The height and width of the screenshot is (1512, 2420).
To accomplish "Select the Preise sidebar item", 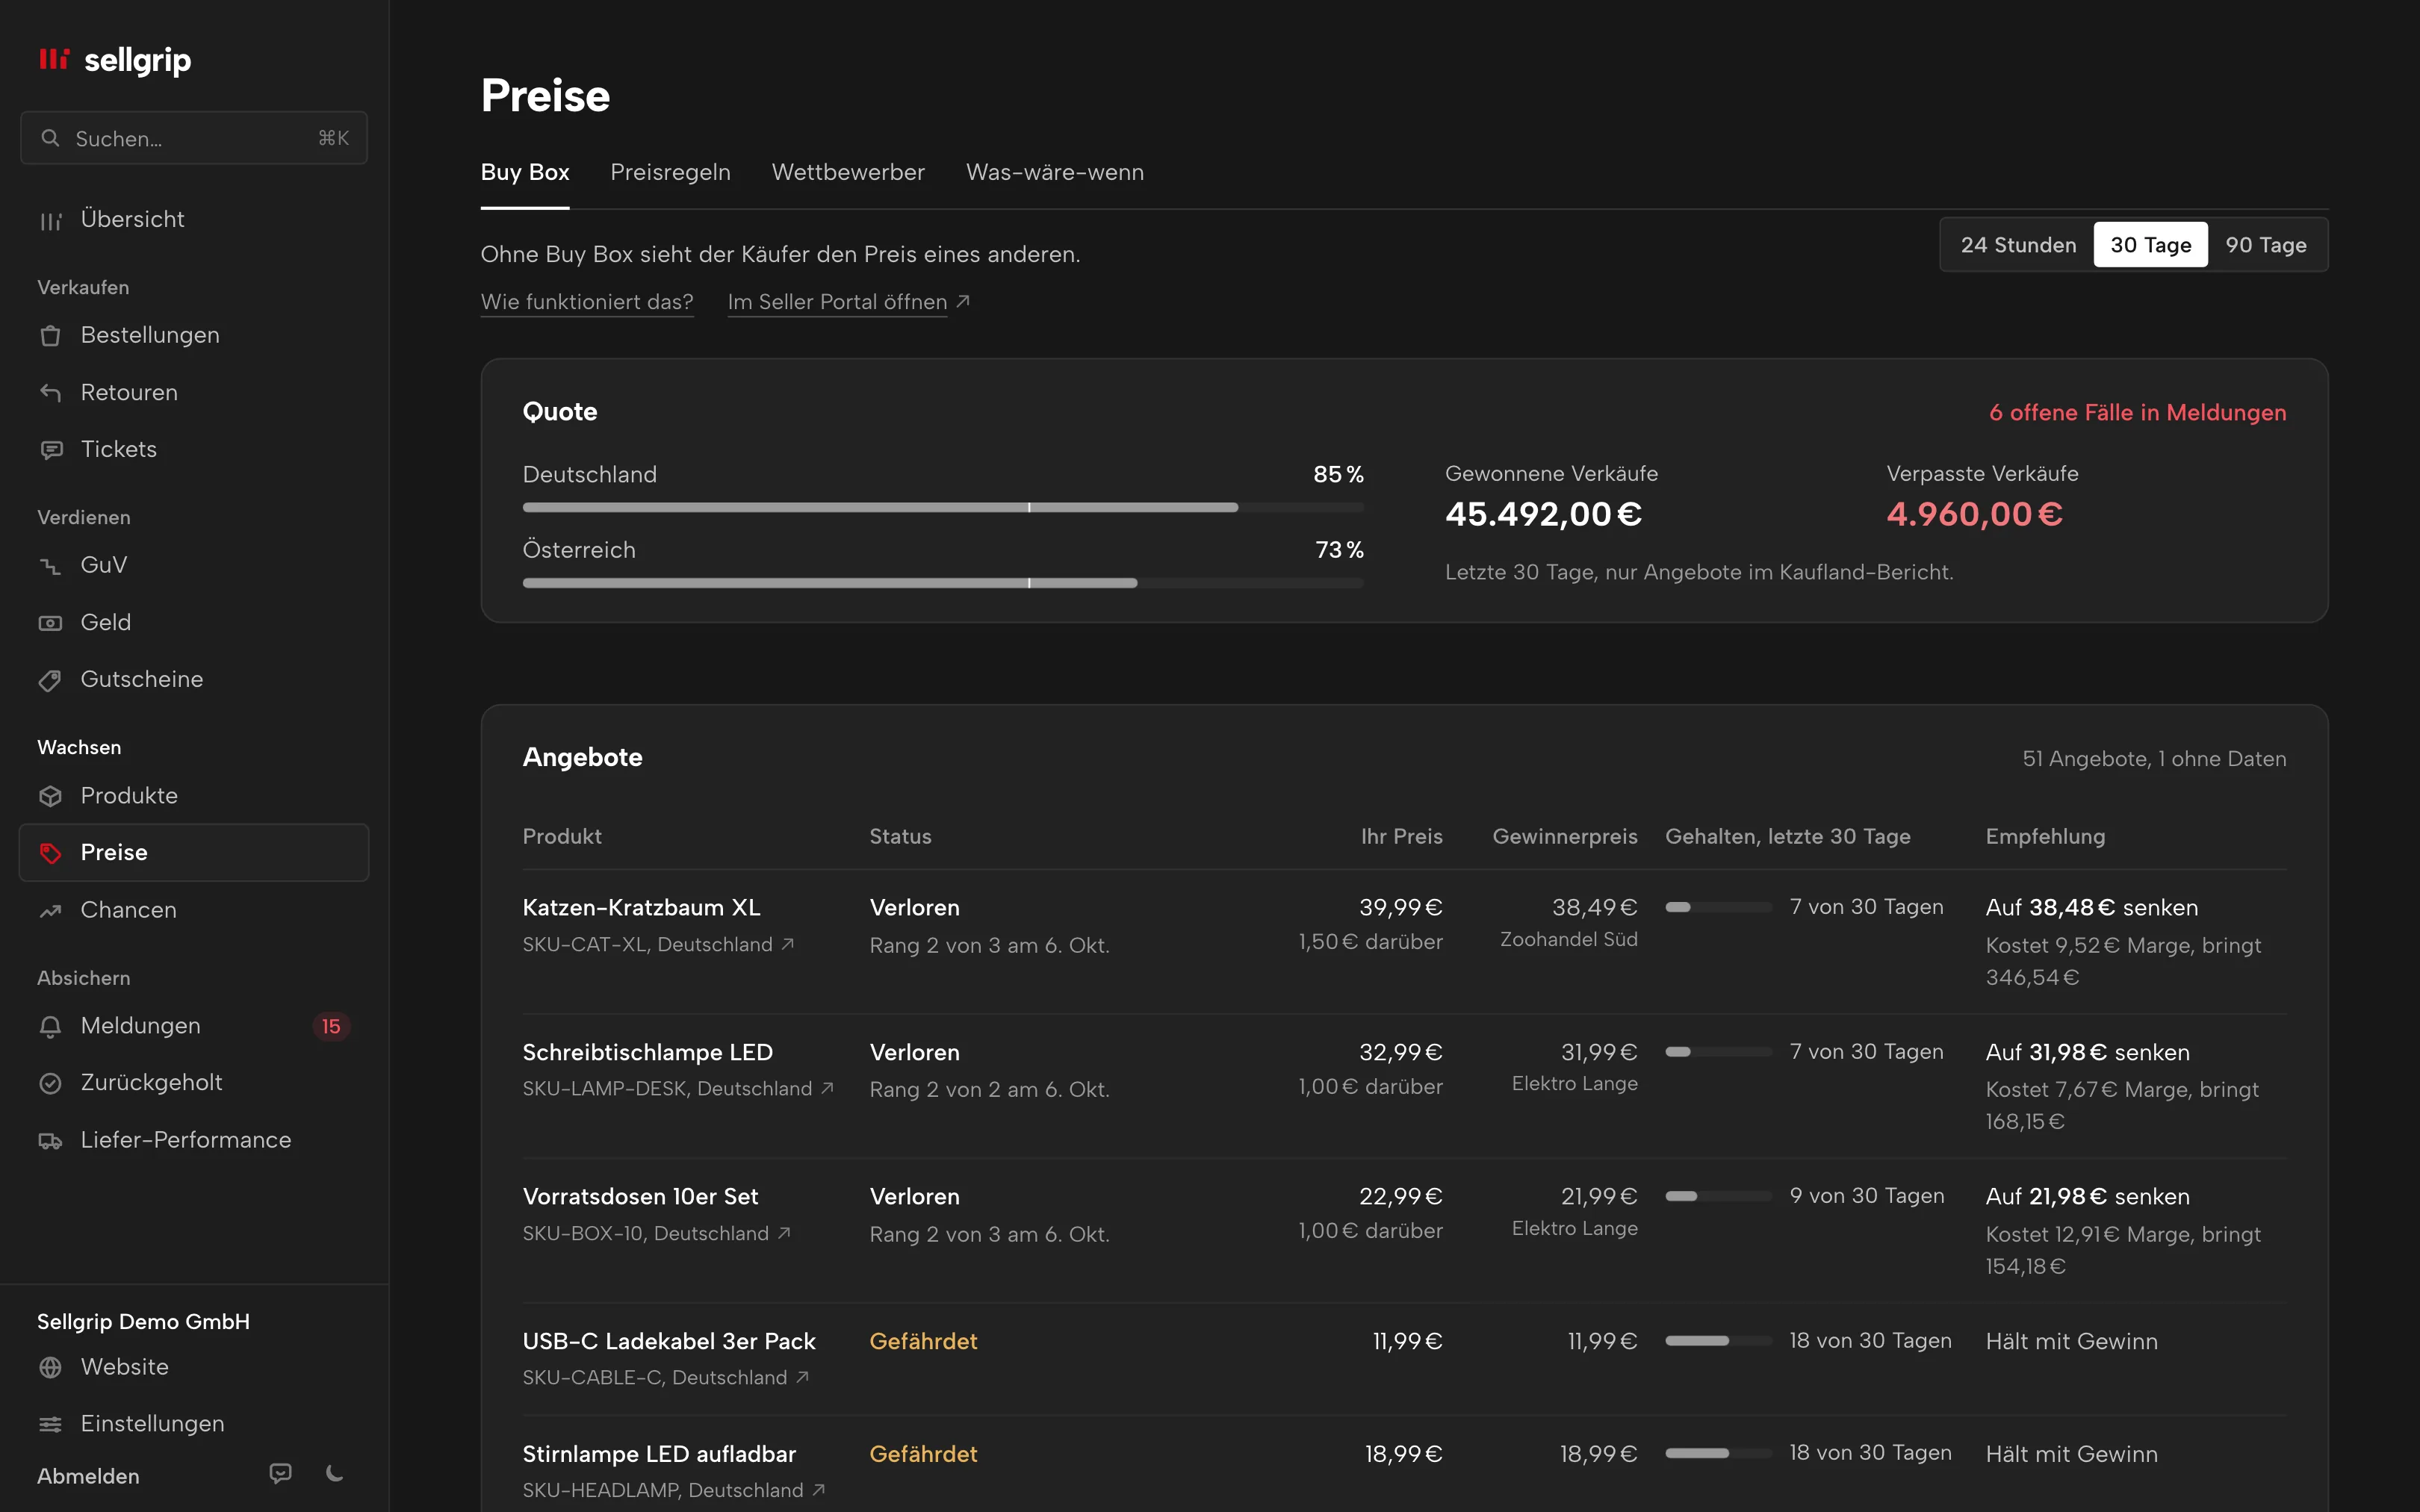I will 194,852.
